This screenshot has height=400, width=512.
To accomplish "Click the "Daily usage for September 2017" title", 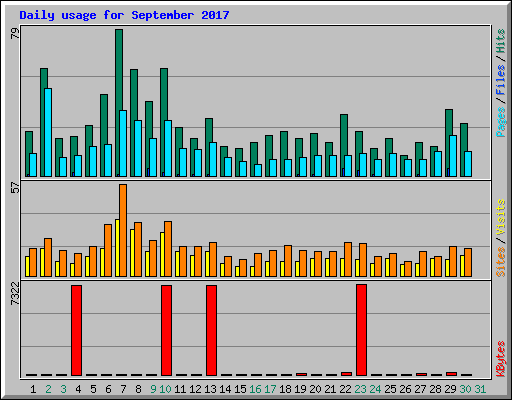I will 124,15.
